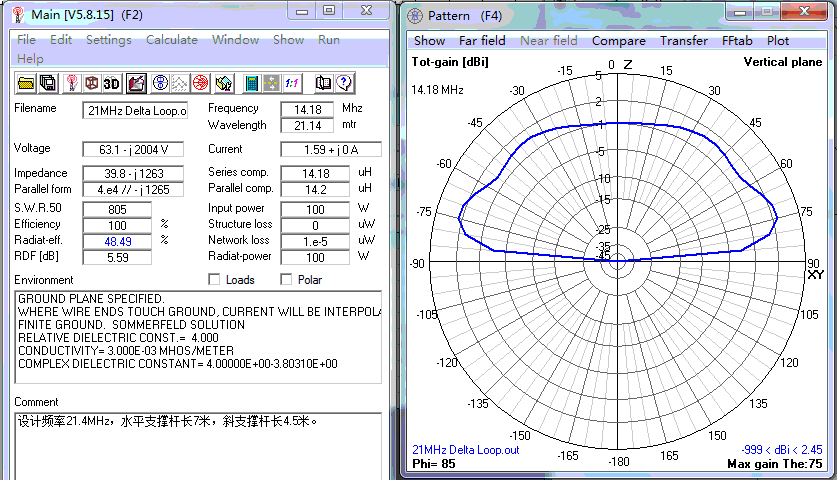The height and width of the screenshot is (480, 837).
Task: Enable the Loads checkbox
Action: (x=214, y=279)
